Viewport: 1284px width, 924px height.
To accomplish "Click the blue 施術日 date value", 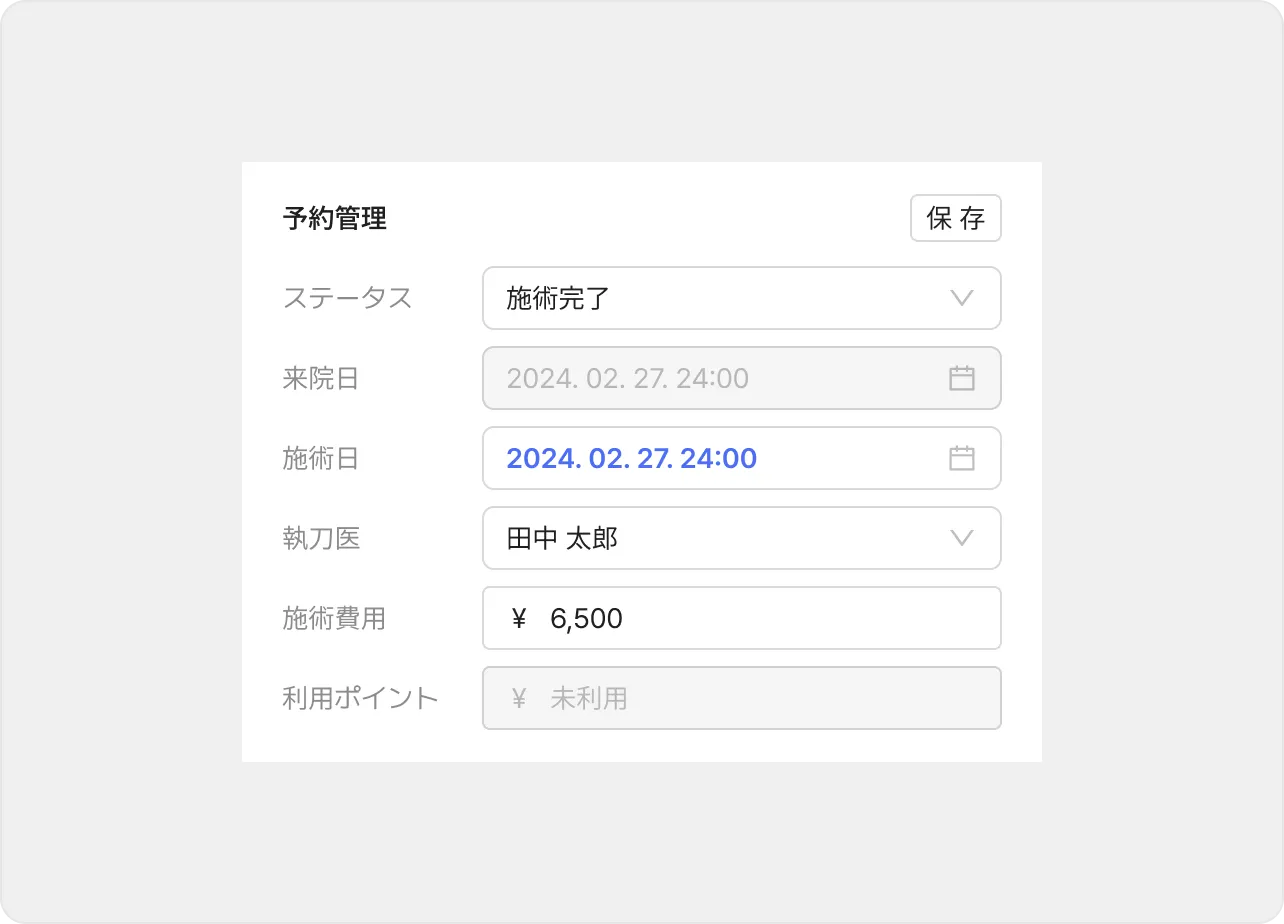I will (x=631, y=458).
